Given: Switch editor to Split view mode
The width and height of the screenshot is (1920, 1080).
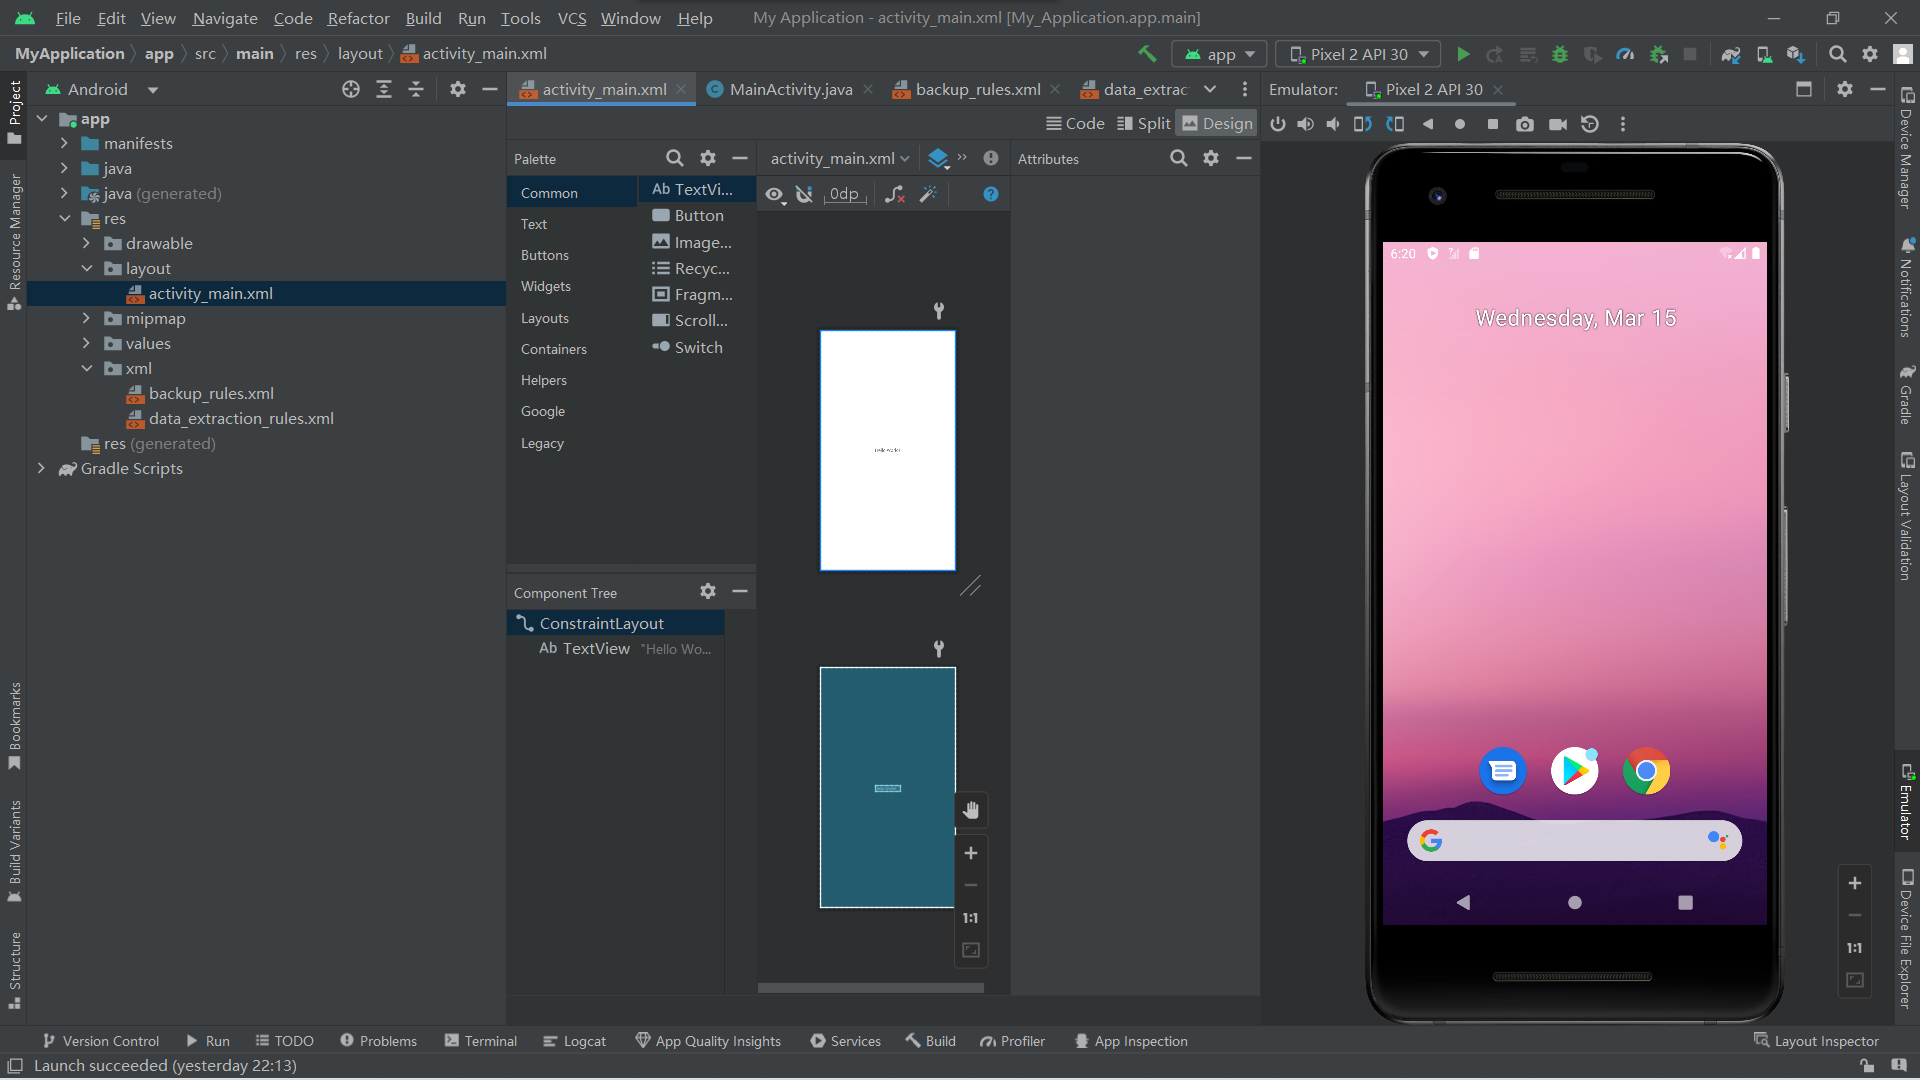Looking at the screenshot, I should coord(1143,123).
